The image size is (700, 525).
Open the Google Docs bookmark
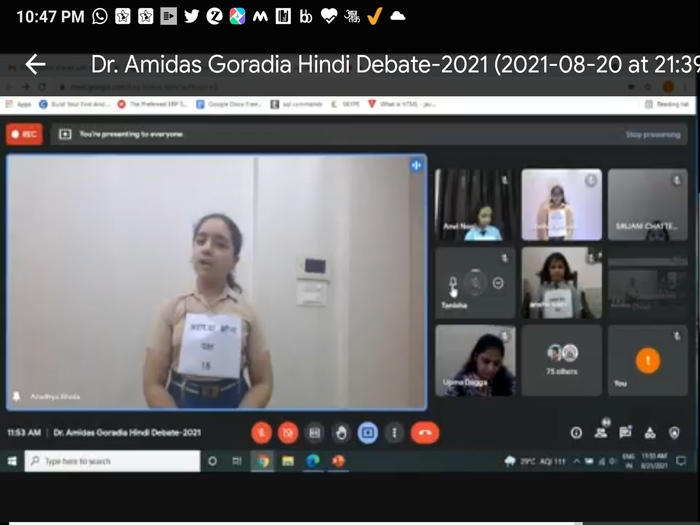pyautogui.click(x=229, y=104)
